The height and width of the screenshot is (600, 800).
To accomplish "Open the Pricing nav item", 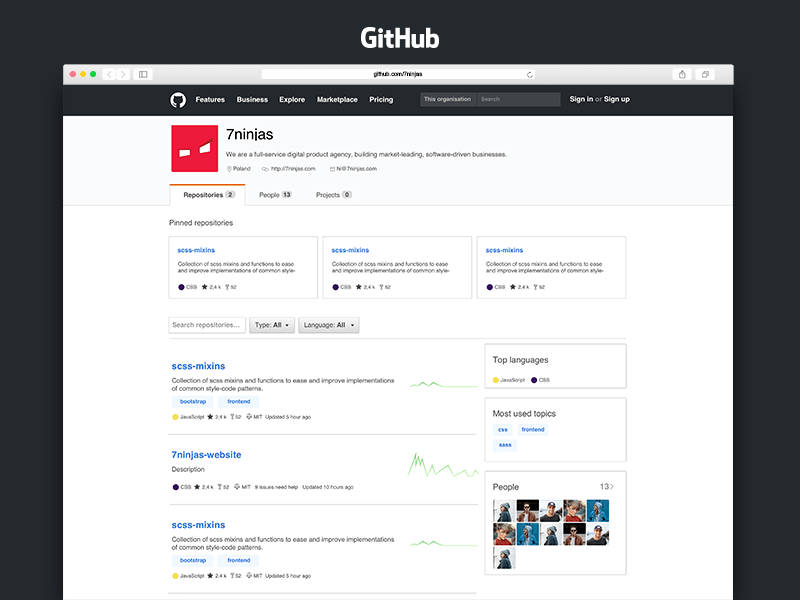I will coord(381,99).
